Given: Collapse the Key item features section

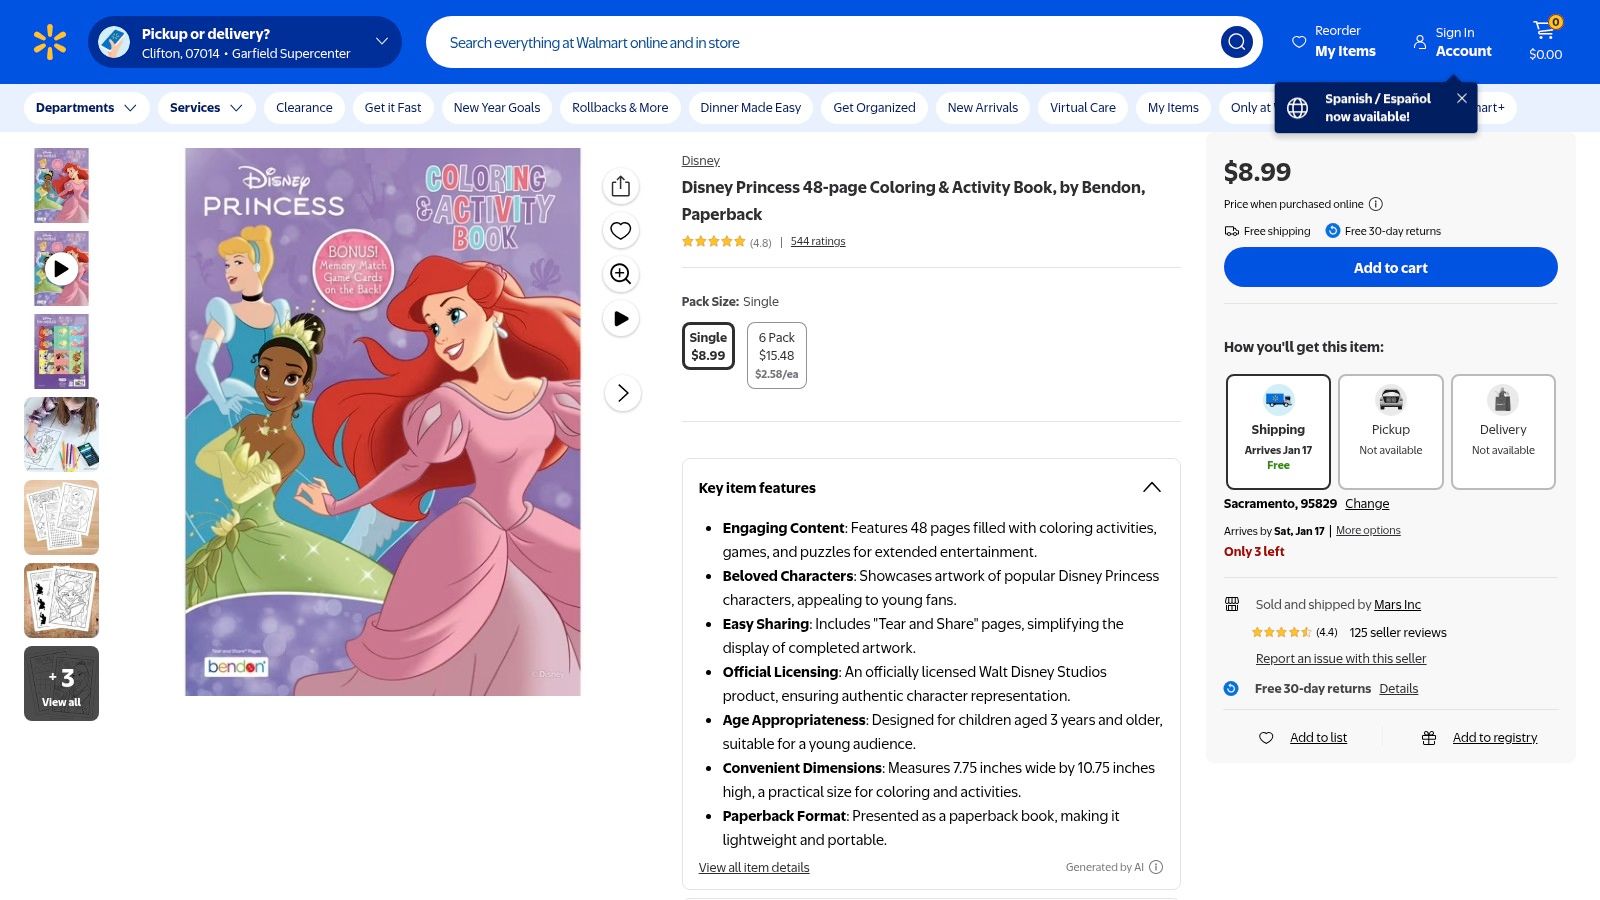Looking at the screenshot, I should tap(1151, 487).
